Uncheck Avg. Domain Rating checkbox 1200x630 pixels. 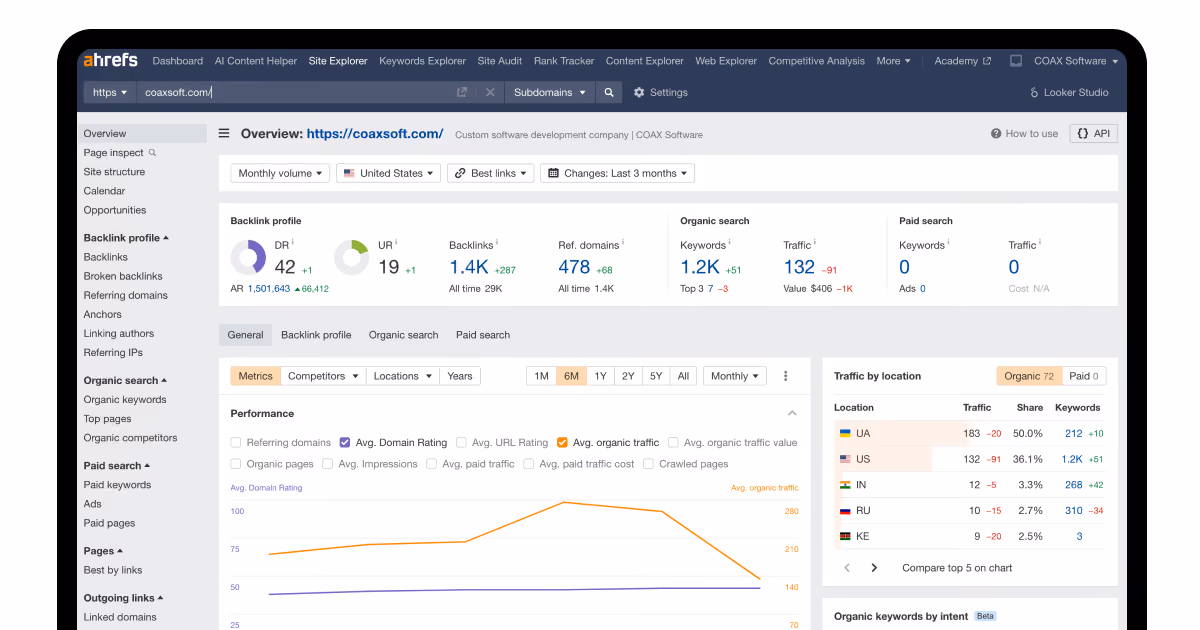pyautogui.click(x=345, y=442)
